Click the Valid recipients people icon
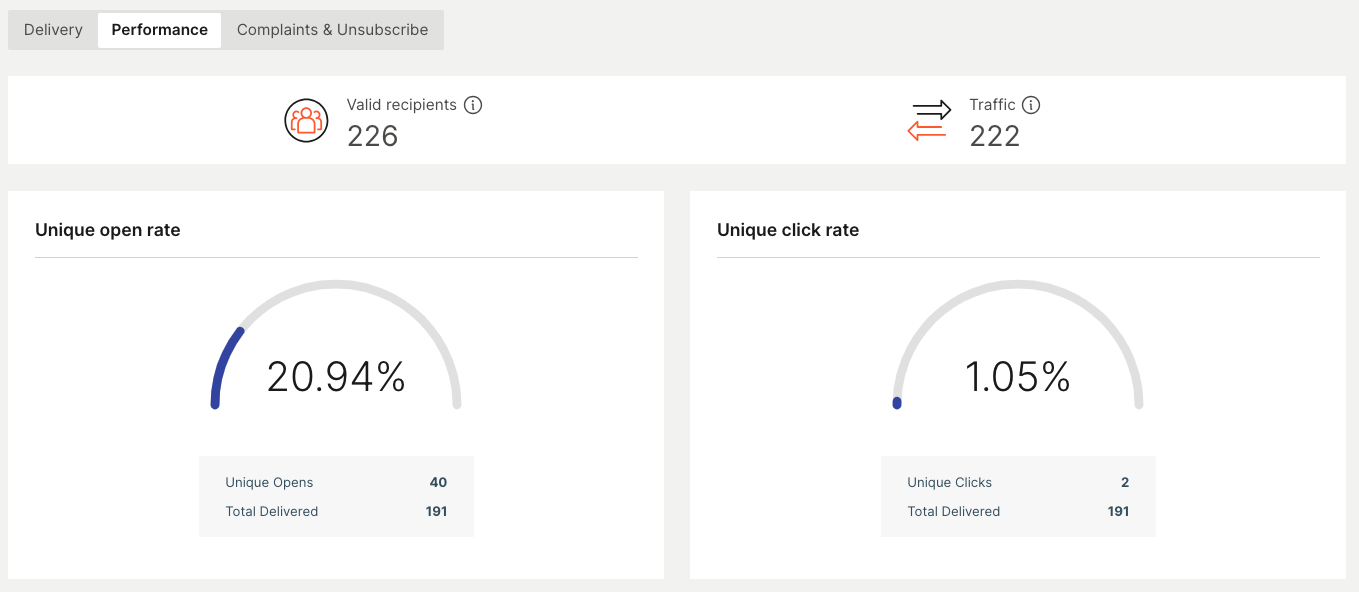Image resolution: width=1359 pixels, height=592 pixels. (306, 120)
